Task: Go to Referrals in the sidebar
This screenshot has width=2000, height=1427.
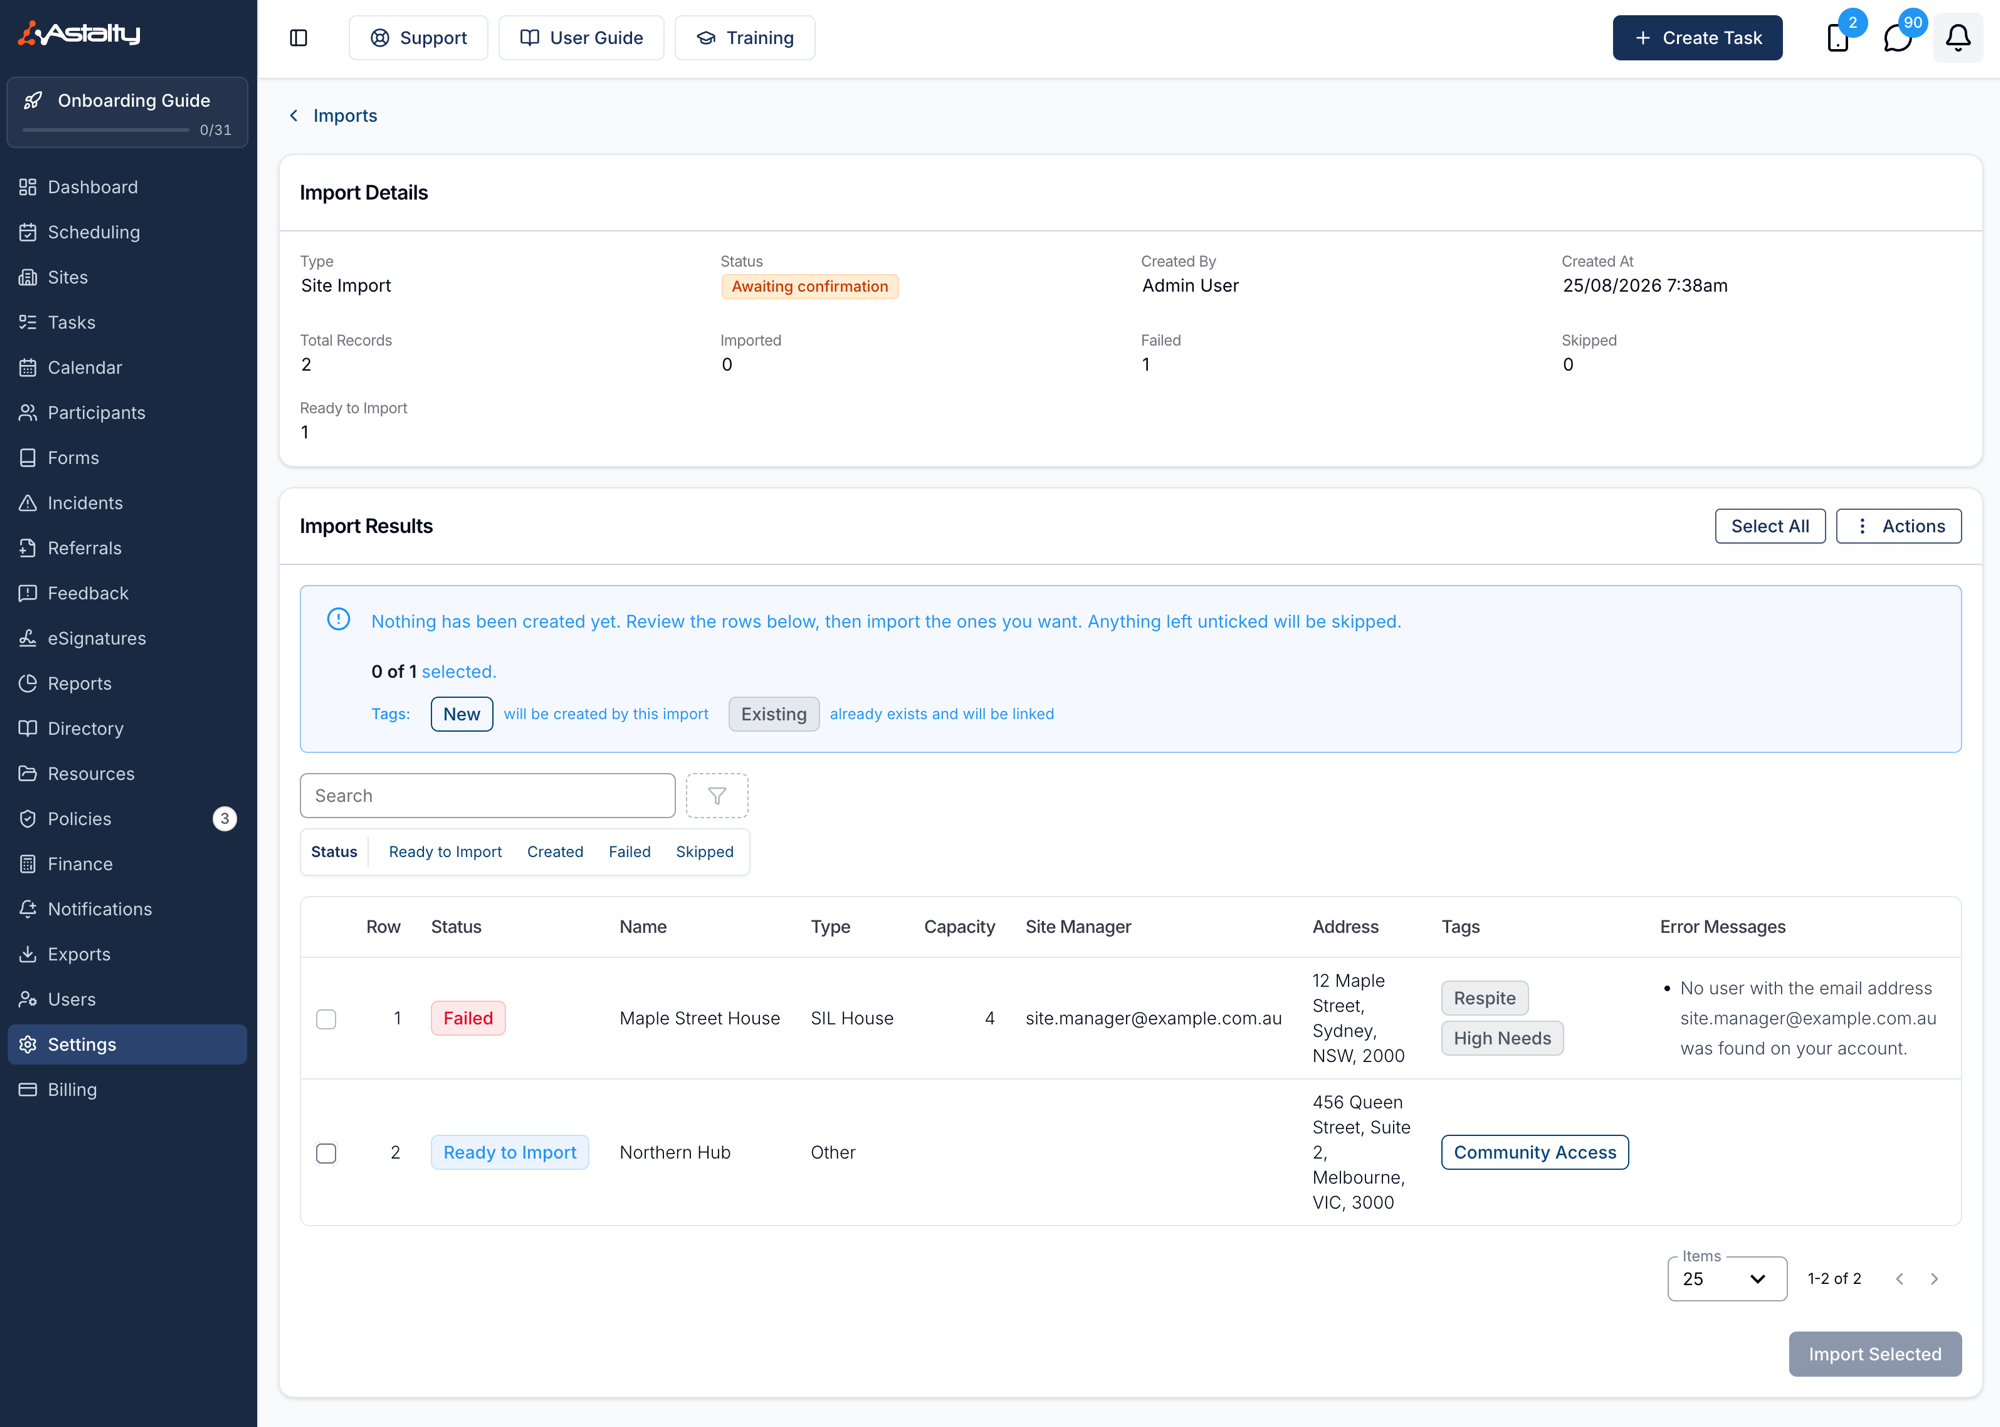Action: point(127,548)
